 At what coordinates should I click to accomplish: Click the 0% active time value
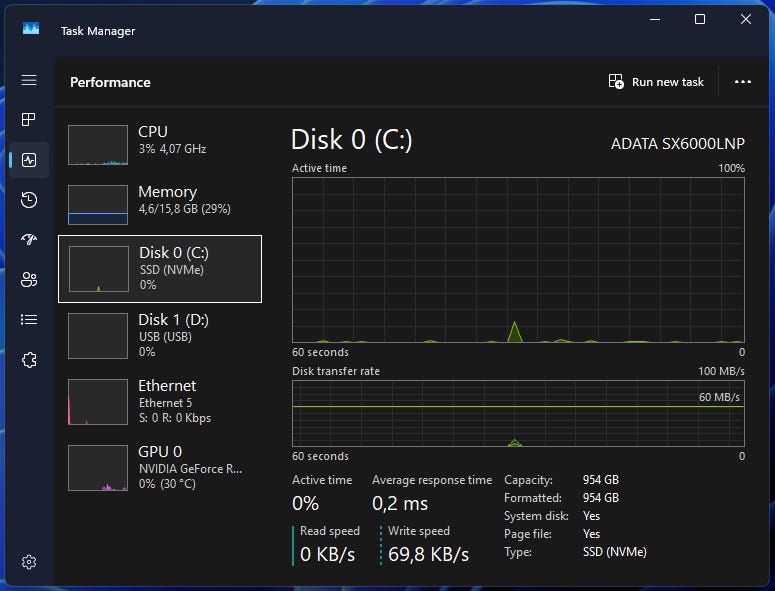point(305,504)
